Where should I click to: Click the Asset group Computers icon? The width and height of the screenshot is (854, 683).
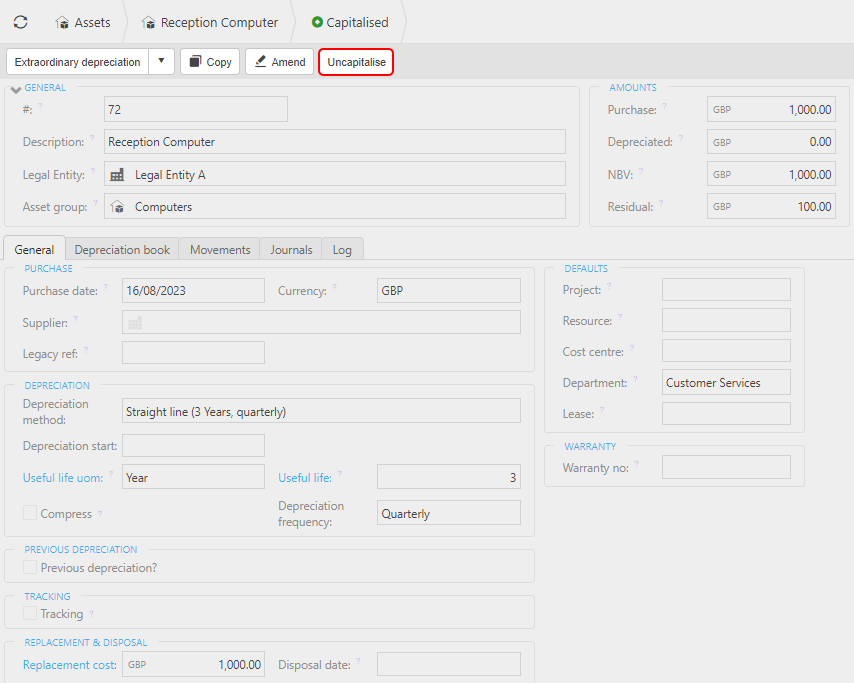pos(117,207)
